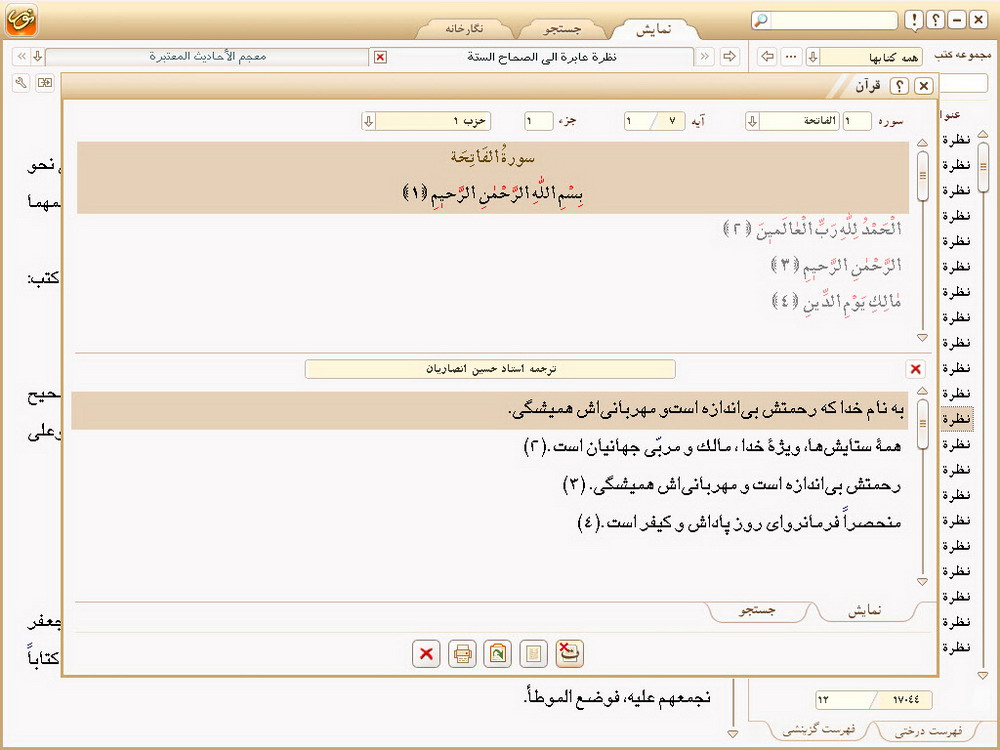Click the 'ترجمه استاد حسین انصاریان' translation selector
Viewport: 1000px width, 750px height.
(x=490, y=369)
